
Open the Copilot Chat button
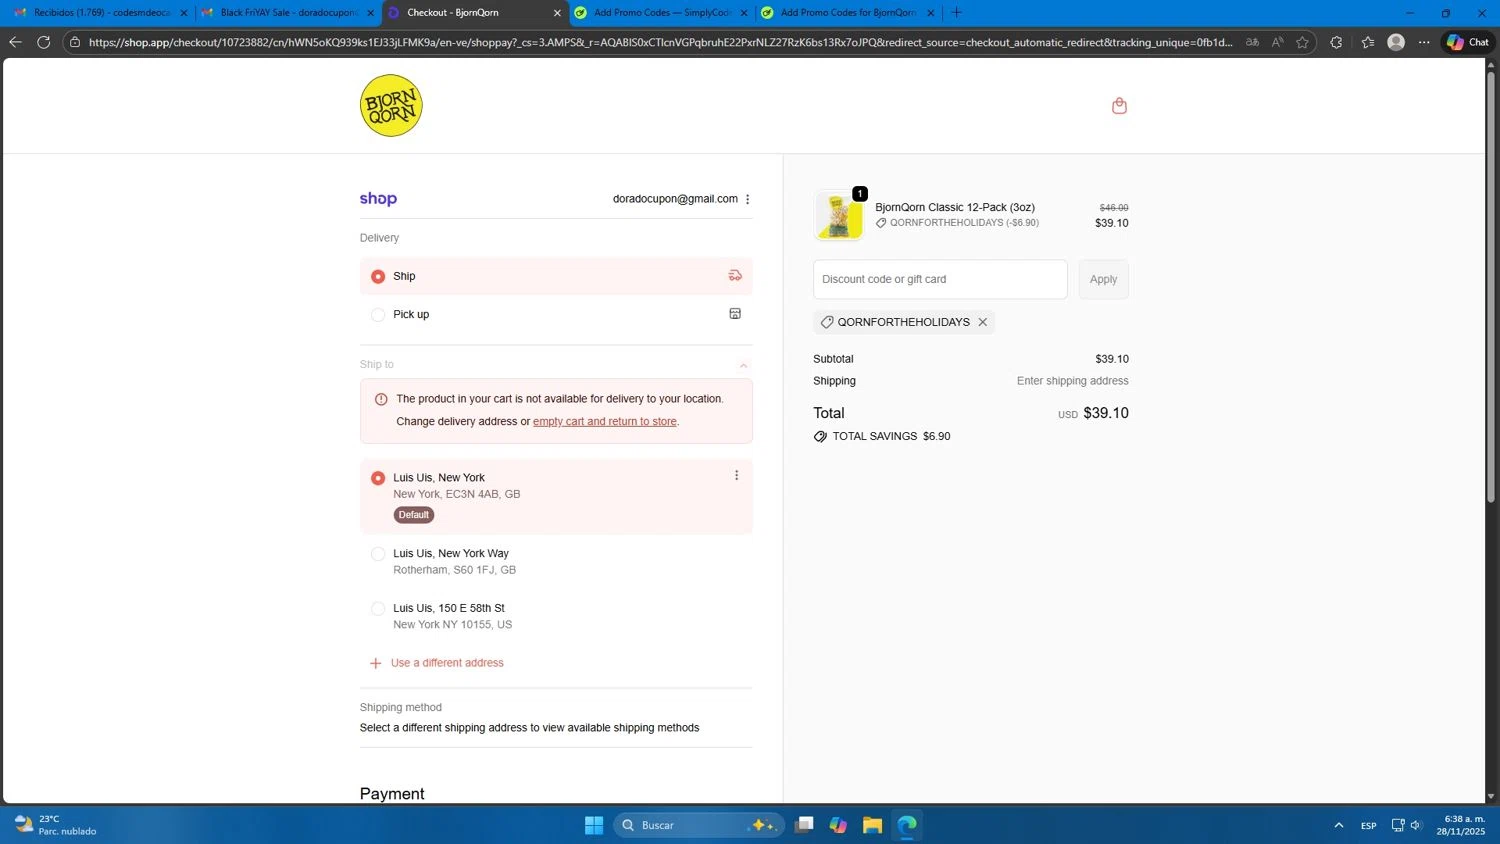1468,42
